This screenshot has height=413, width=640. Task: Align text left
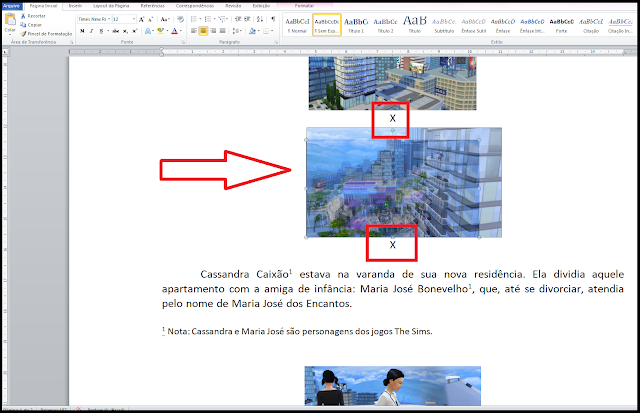pos(194,31)
